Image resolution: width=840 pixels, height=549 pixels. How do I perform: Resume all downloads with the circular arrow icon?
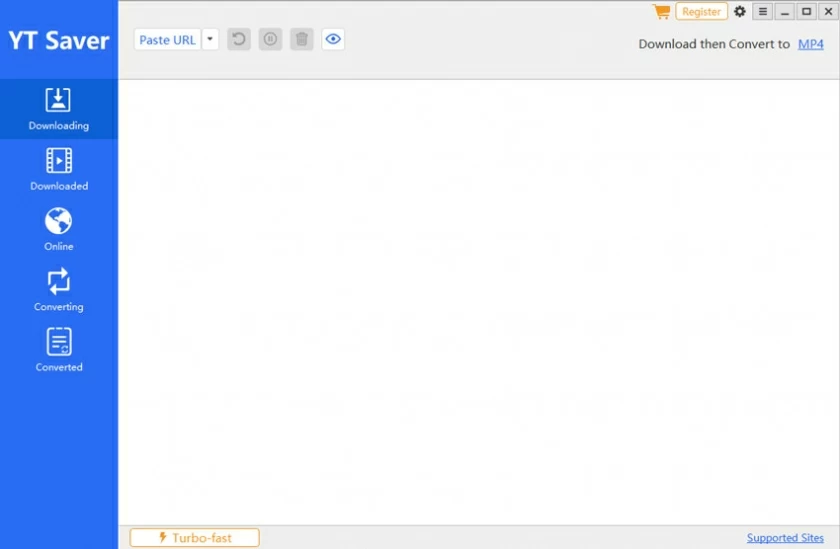(x=238, y=40)
